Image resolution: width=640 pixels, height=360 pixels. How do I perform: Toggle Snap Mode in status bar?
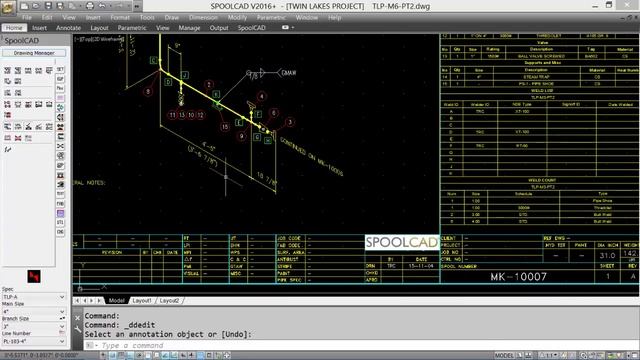coord(113,356)
